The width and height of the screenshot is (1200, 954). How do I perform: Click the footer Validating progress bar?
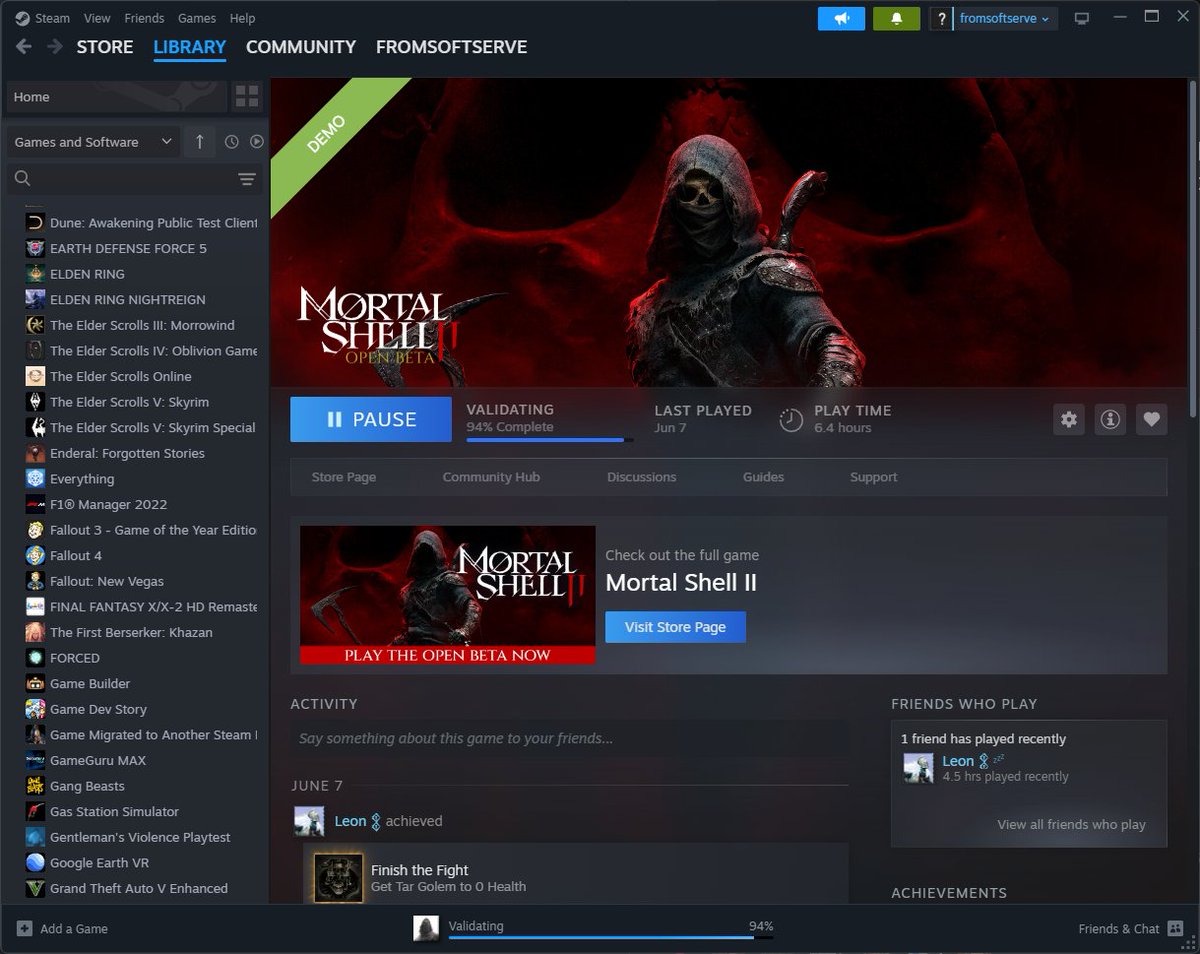(611, 938)
